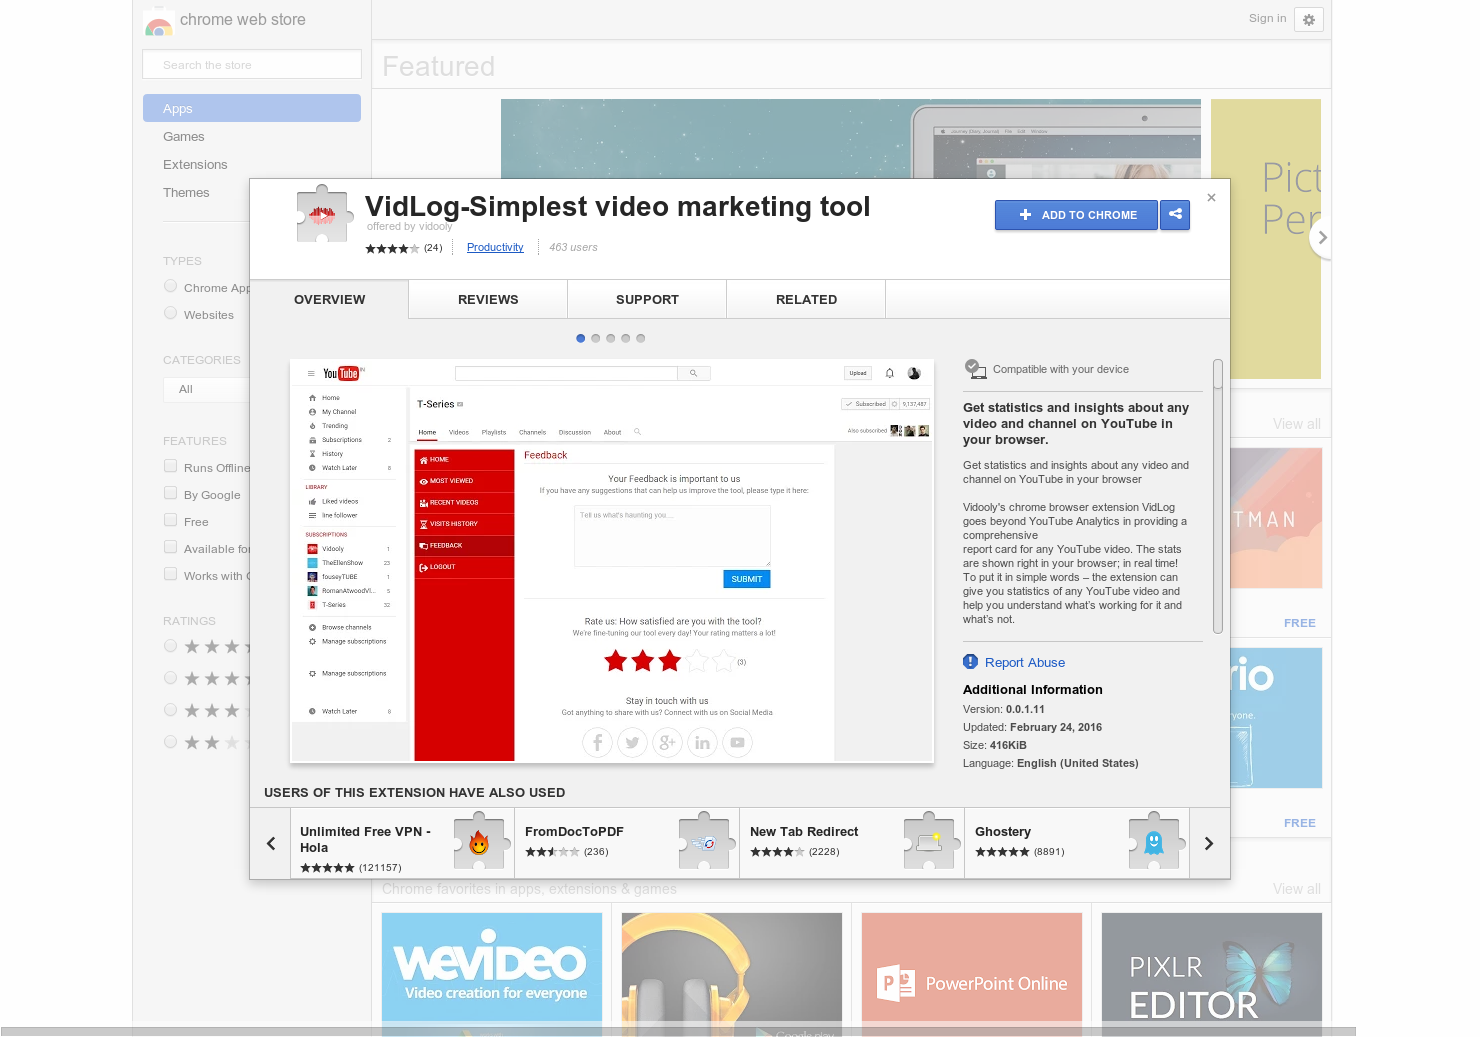Click the FromDocToPDF puzzle piece icon

pos(705,842)
